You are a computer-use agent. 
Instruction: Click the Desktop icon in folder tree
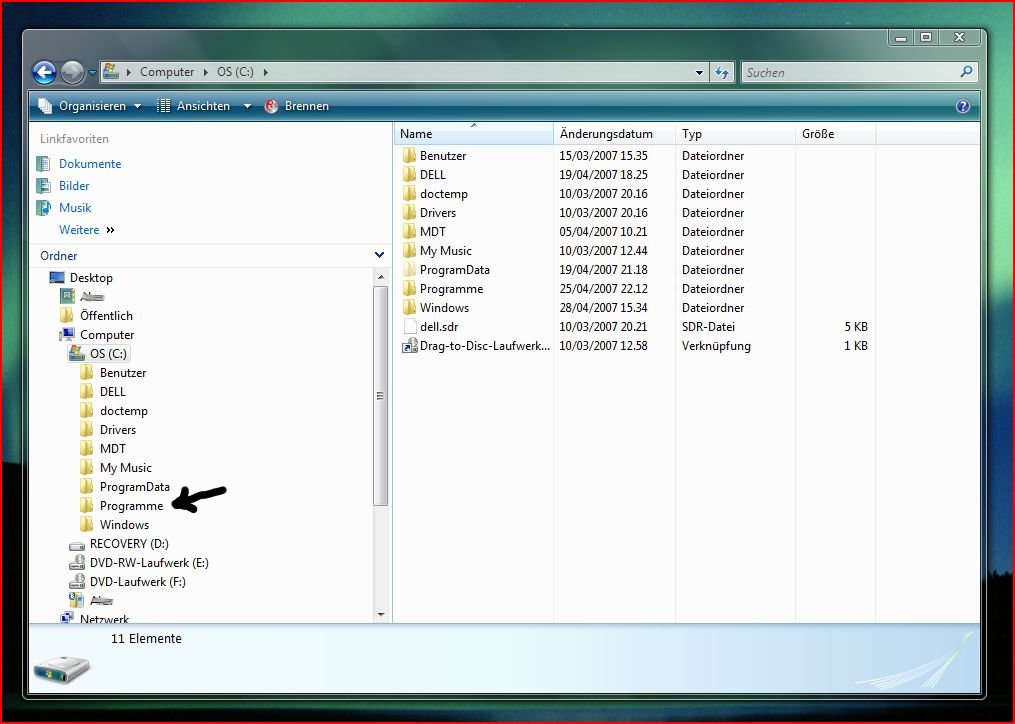pyautogui.click(x=57, y=278)
